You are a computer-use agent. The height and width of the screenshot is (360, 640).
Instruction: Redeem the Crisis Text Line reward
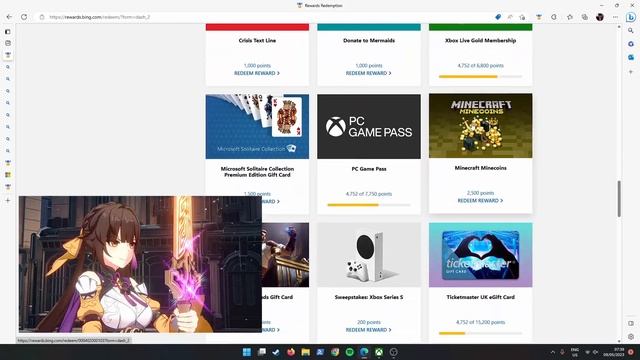(257, 73)
